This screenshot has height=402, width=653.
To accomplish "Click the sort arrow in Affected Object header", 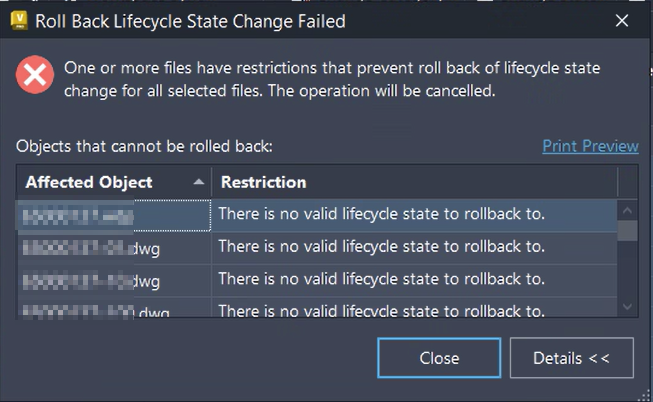I will 198,182.
